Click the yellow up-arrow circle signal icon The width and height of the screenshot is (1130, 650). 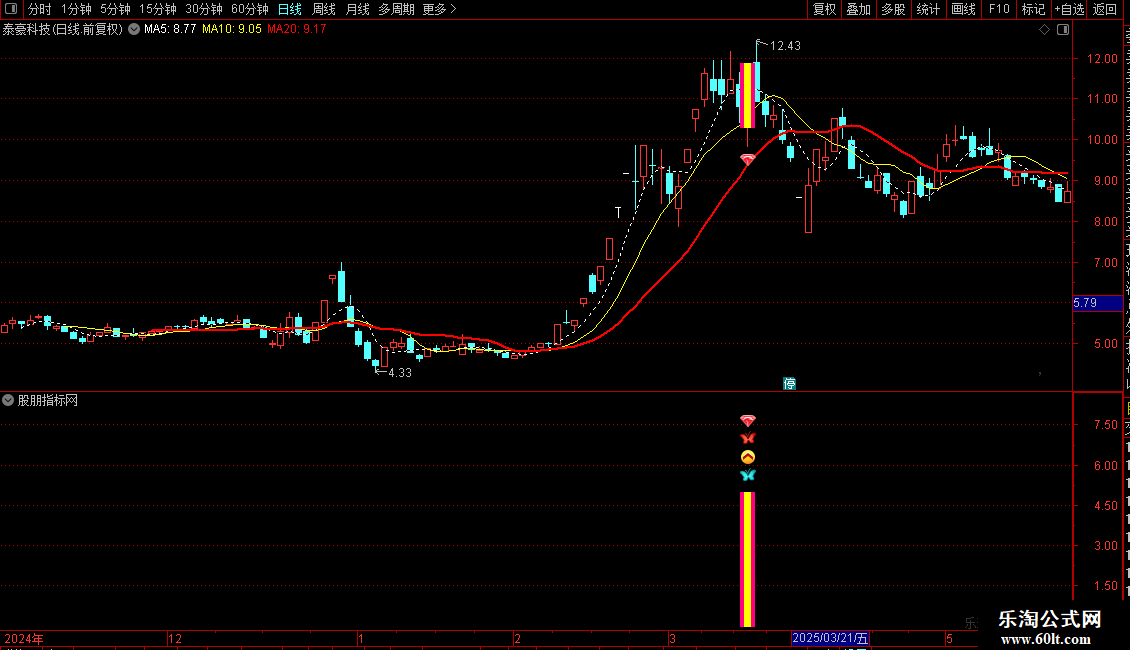coord(747,457)
